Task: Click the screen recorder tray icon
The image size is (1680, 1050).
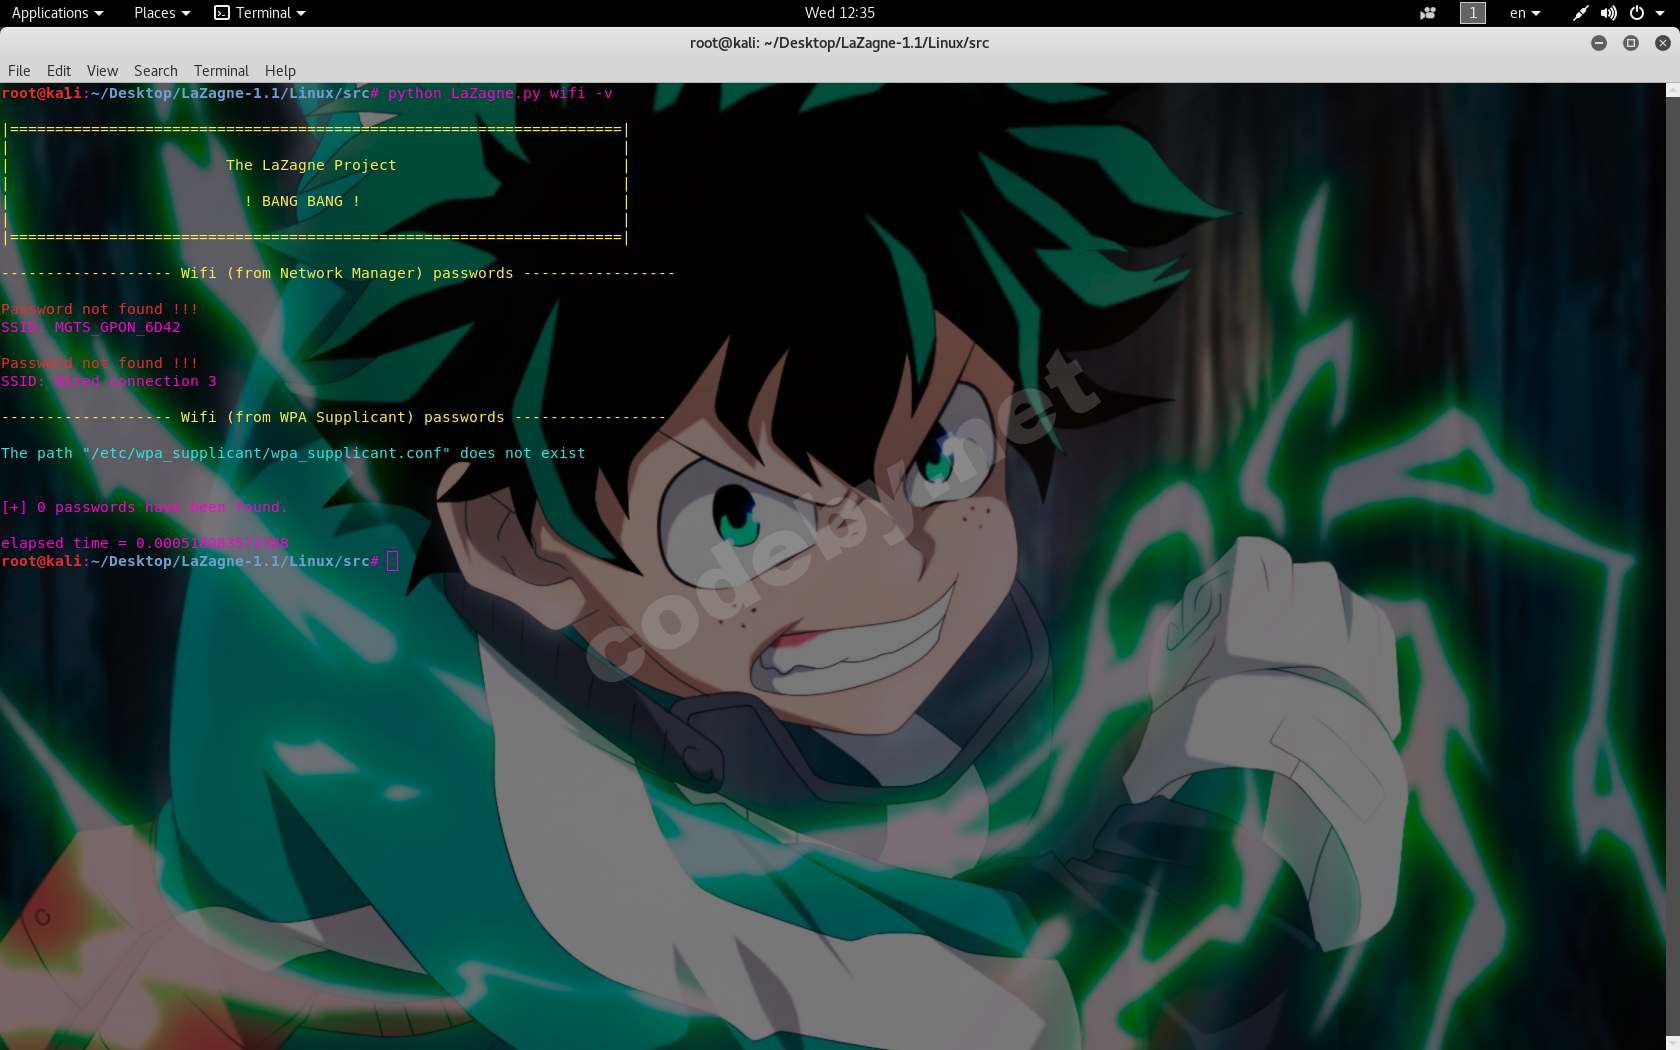Action: [1428, 13]
